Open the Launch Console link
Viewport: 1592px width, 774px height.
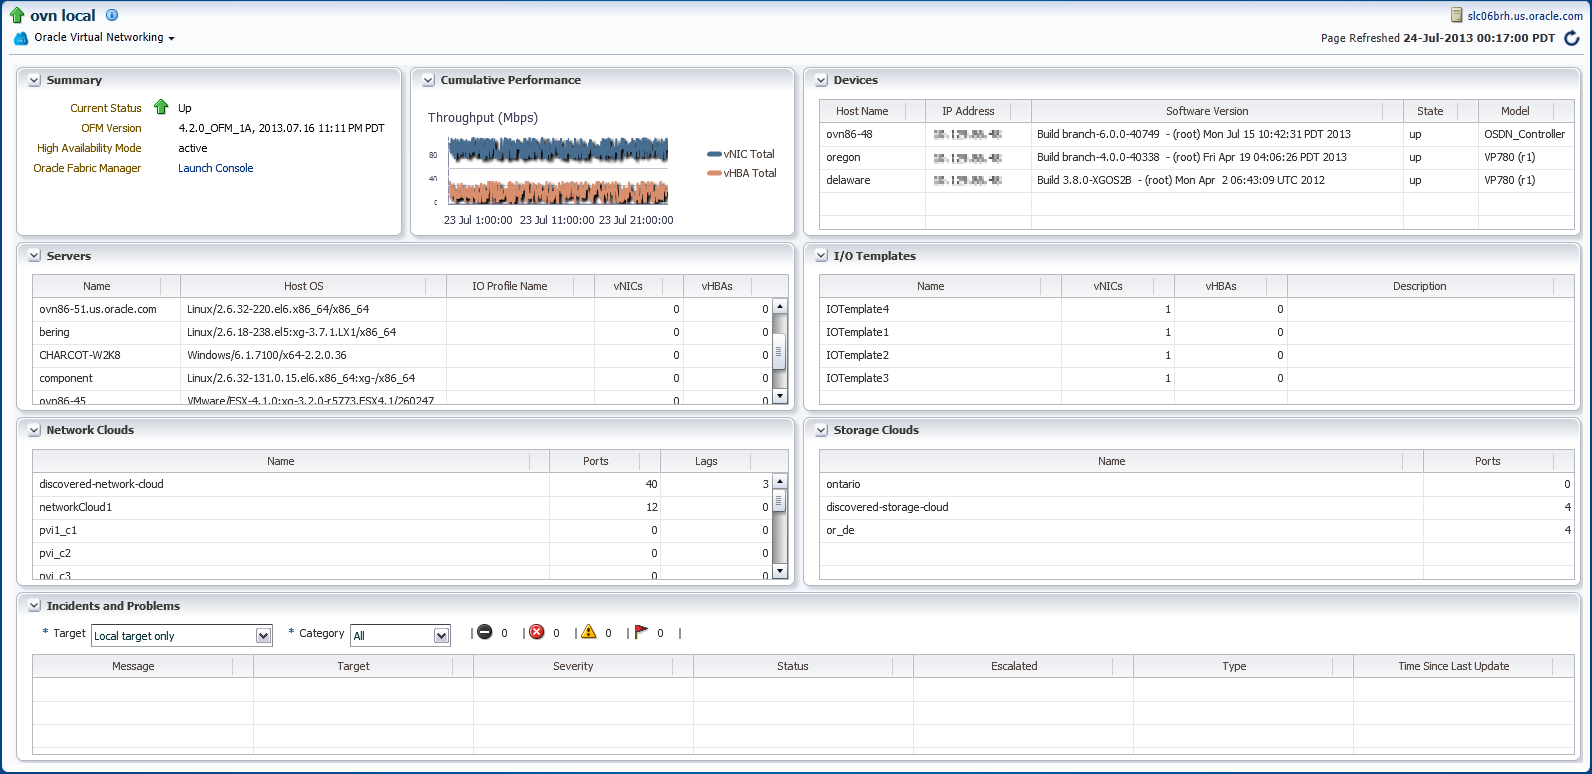(216, 168)
